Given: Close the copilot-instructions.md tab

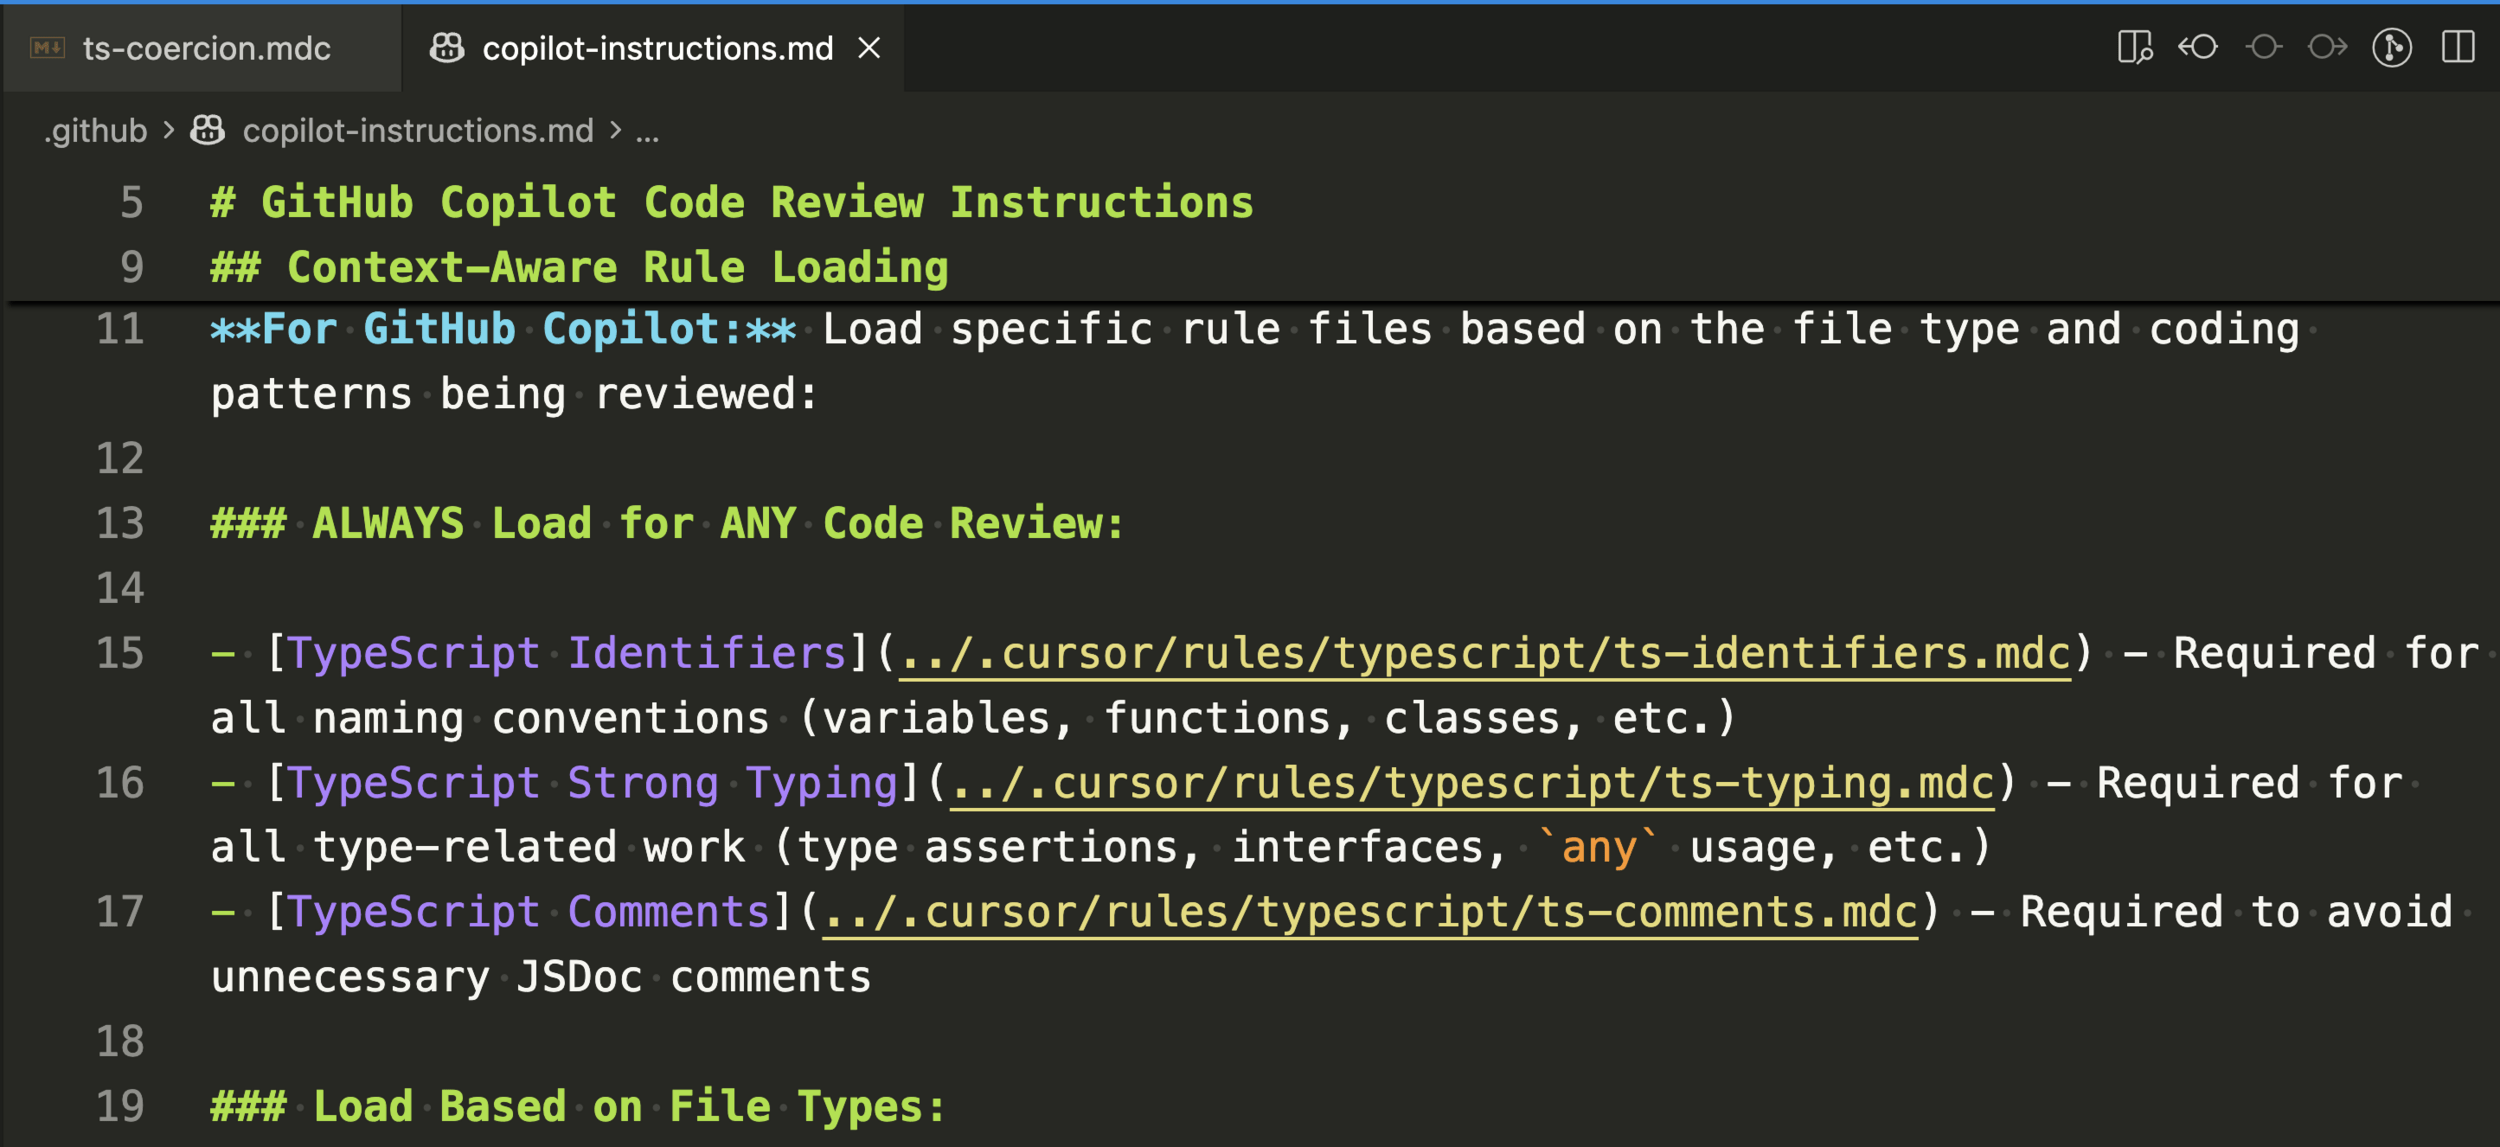Looking at the screenshot, I should 869,47.
